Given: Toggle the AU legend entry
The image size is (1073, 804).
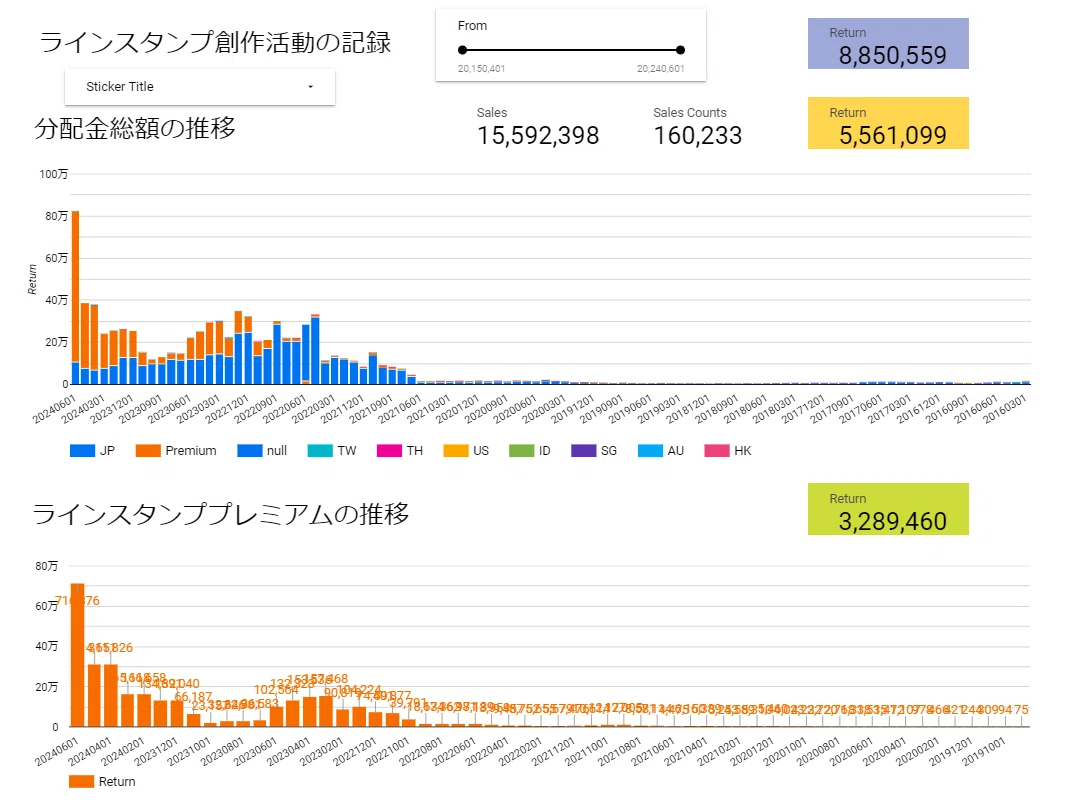Looking at the screenshot, I should (661, 450).
